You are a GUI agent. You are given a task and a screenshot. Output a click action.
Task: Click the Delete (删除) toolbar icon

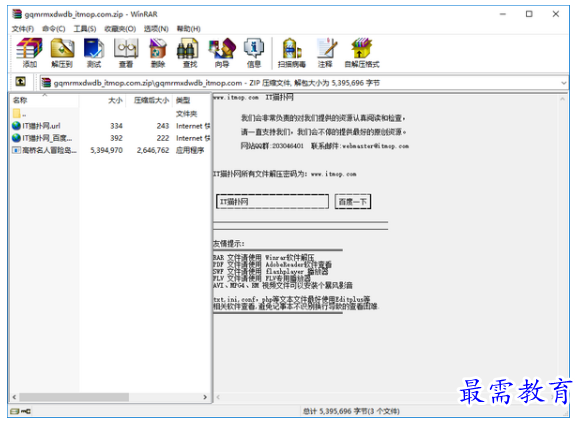point(158,49)
